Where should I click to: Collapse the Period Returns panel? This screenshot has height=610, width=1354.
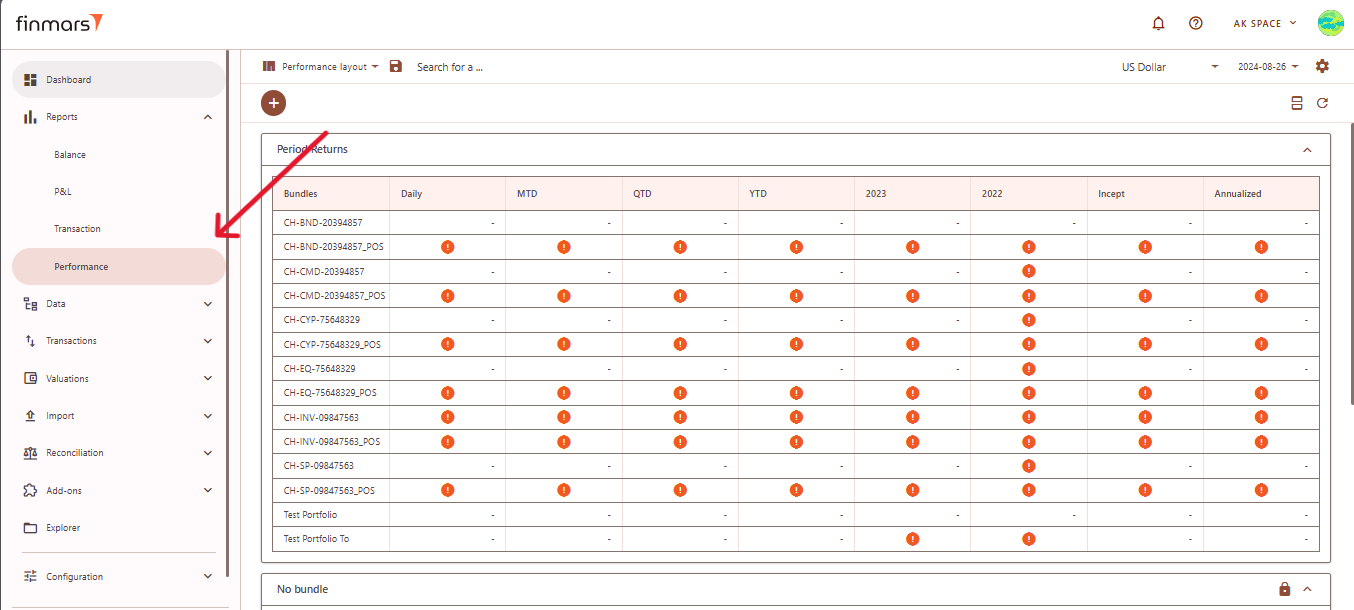[1307, 150]
